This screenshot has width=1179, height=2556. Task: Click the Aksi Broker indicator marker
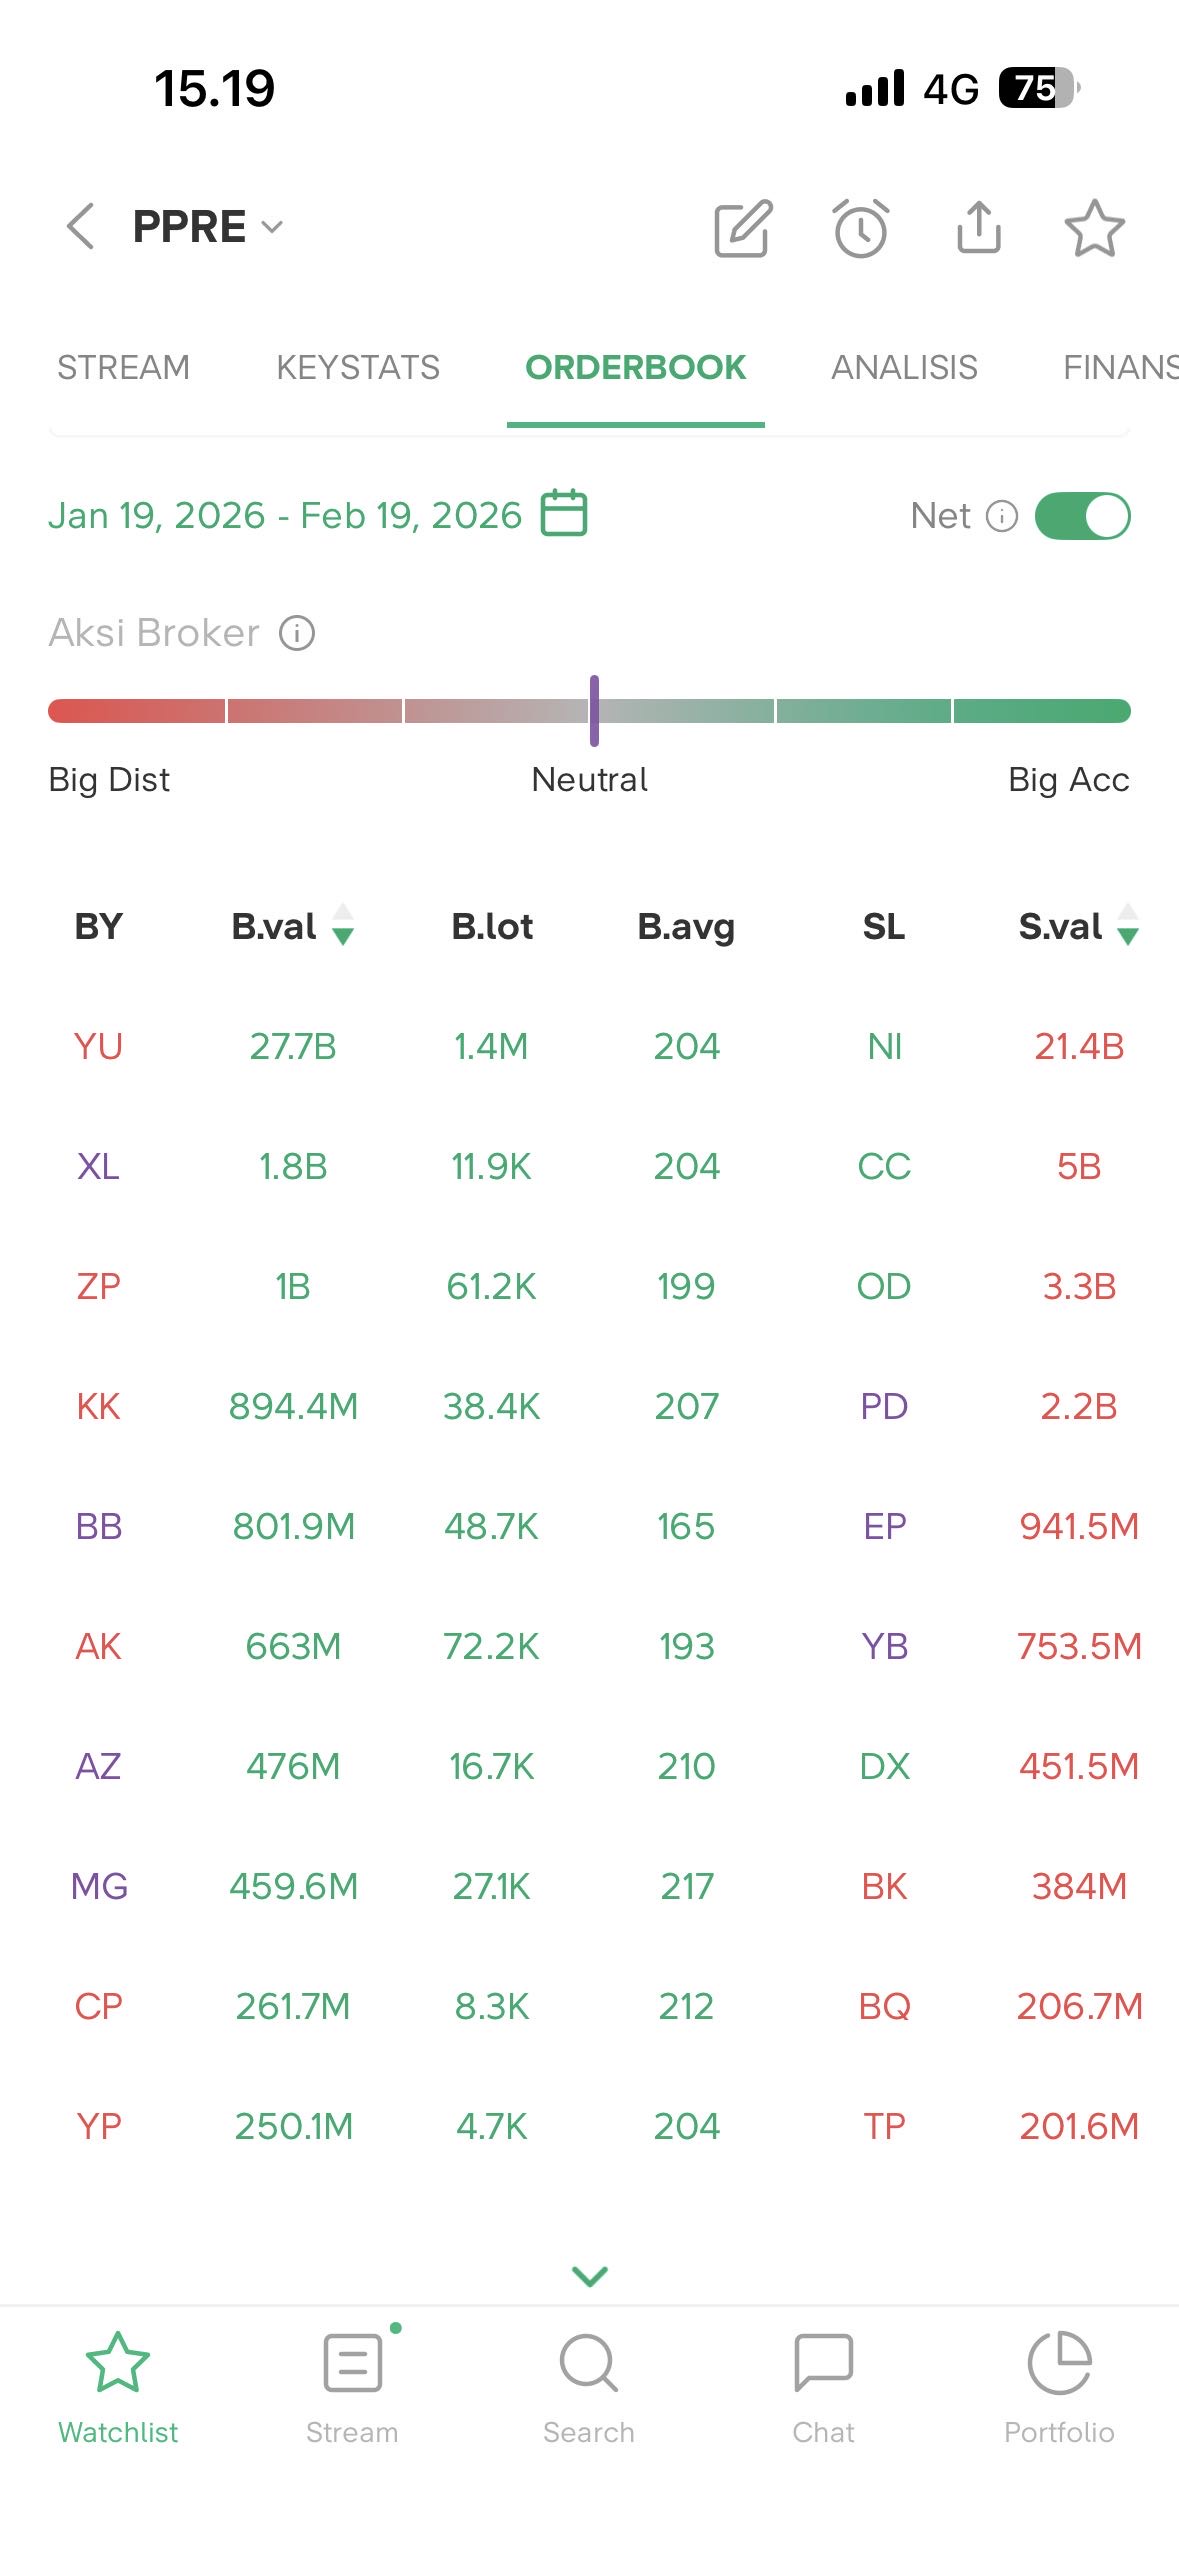click(594, 711)
